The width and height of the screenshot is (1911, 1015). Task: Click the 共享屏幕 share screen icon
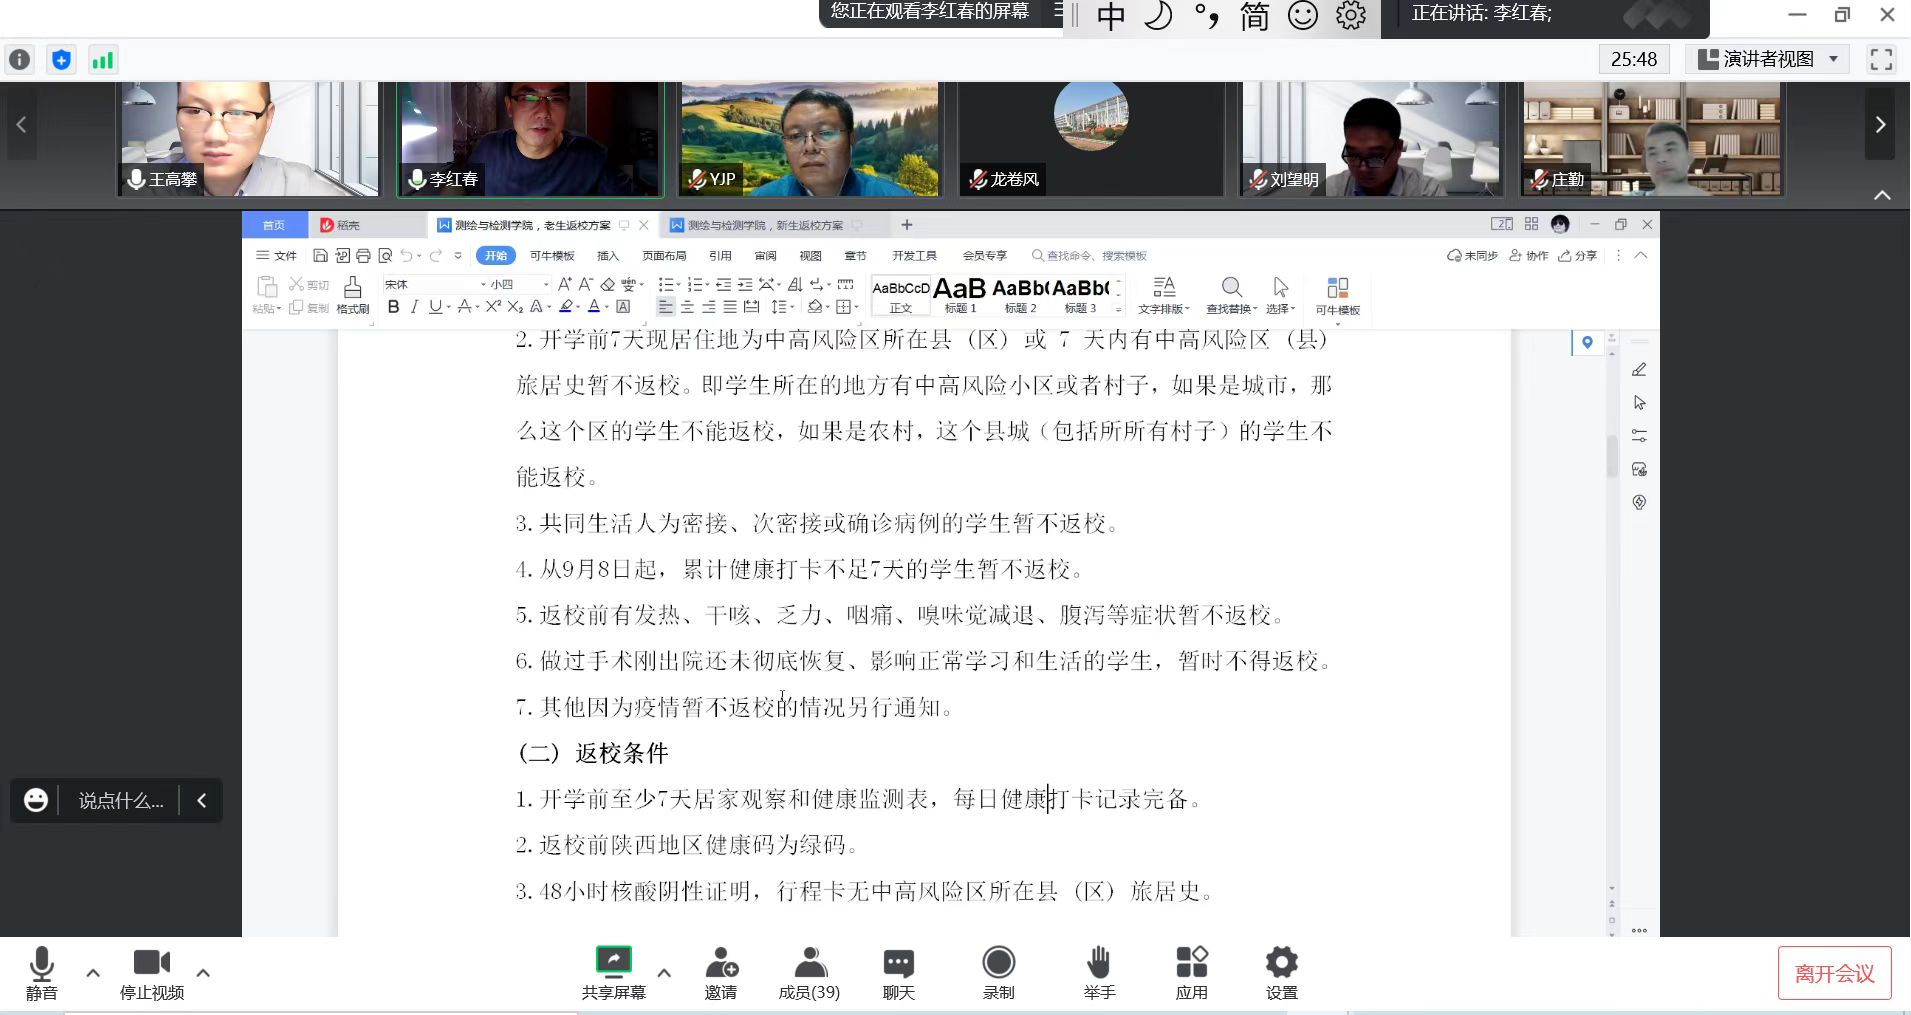[613, 963]
